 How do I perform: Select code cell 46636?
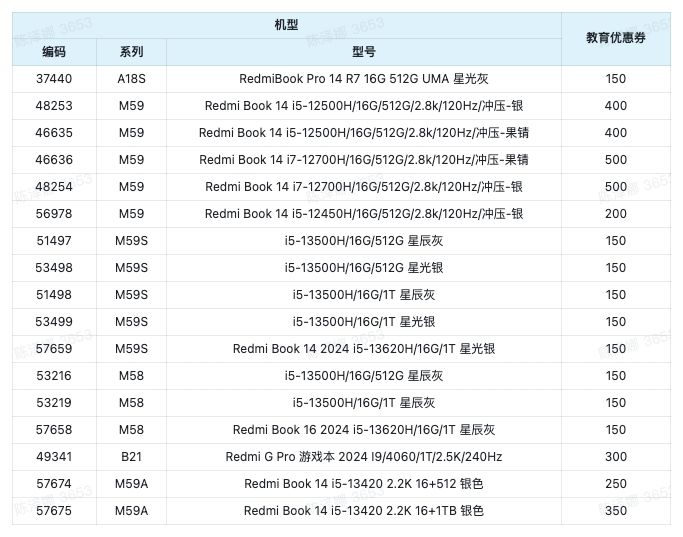[54, 159]
